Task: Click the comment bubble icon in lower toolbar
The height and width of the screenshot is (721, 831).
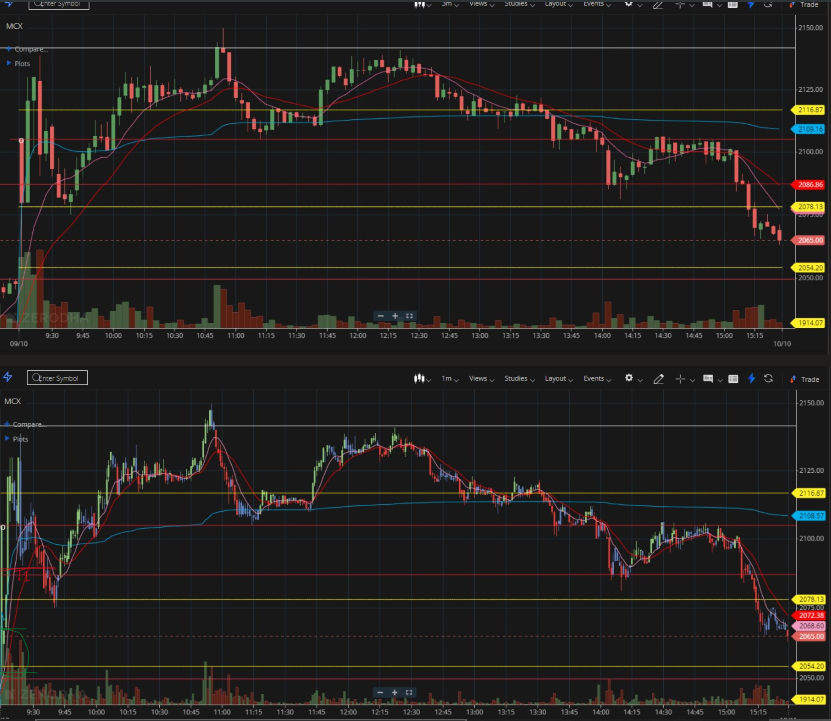Action: pos(708,379)
